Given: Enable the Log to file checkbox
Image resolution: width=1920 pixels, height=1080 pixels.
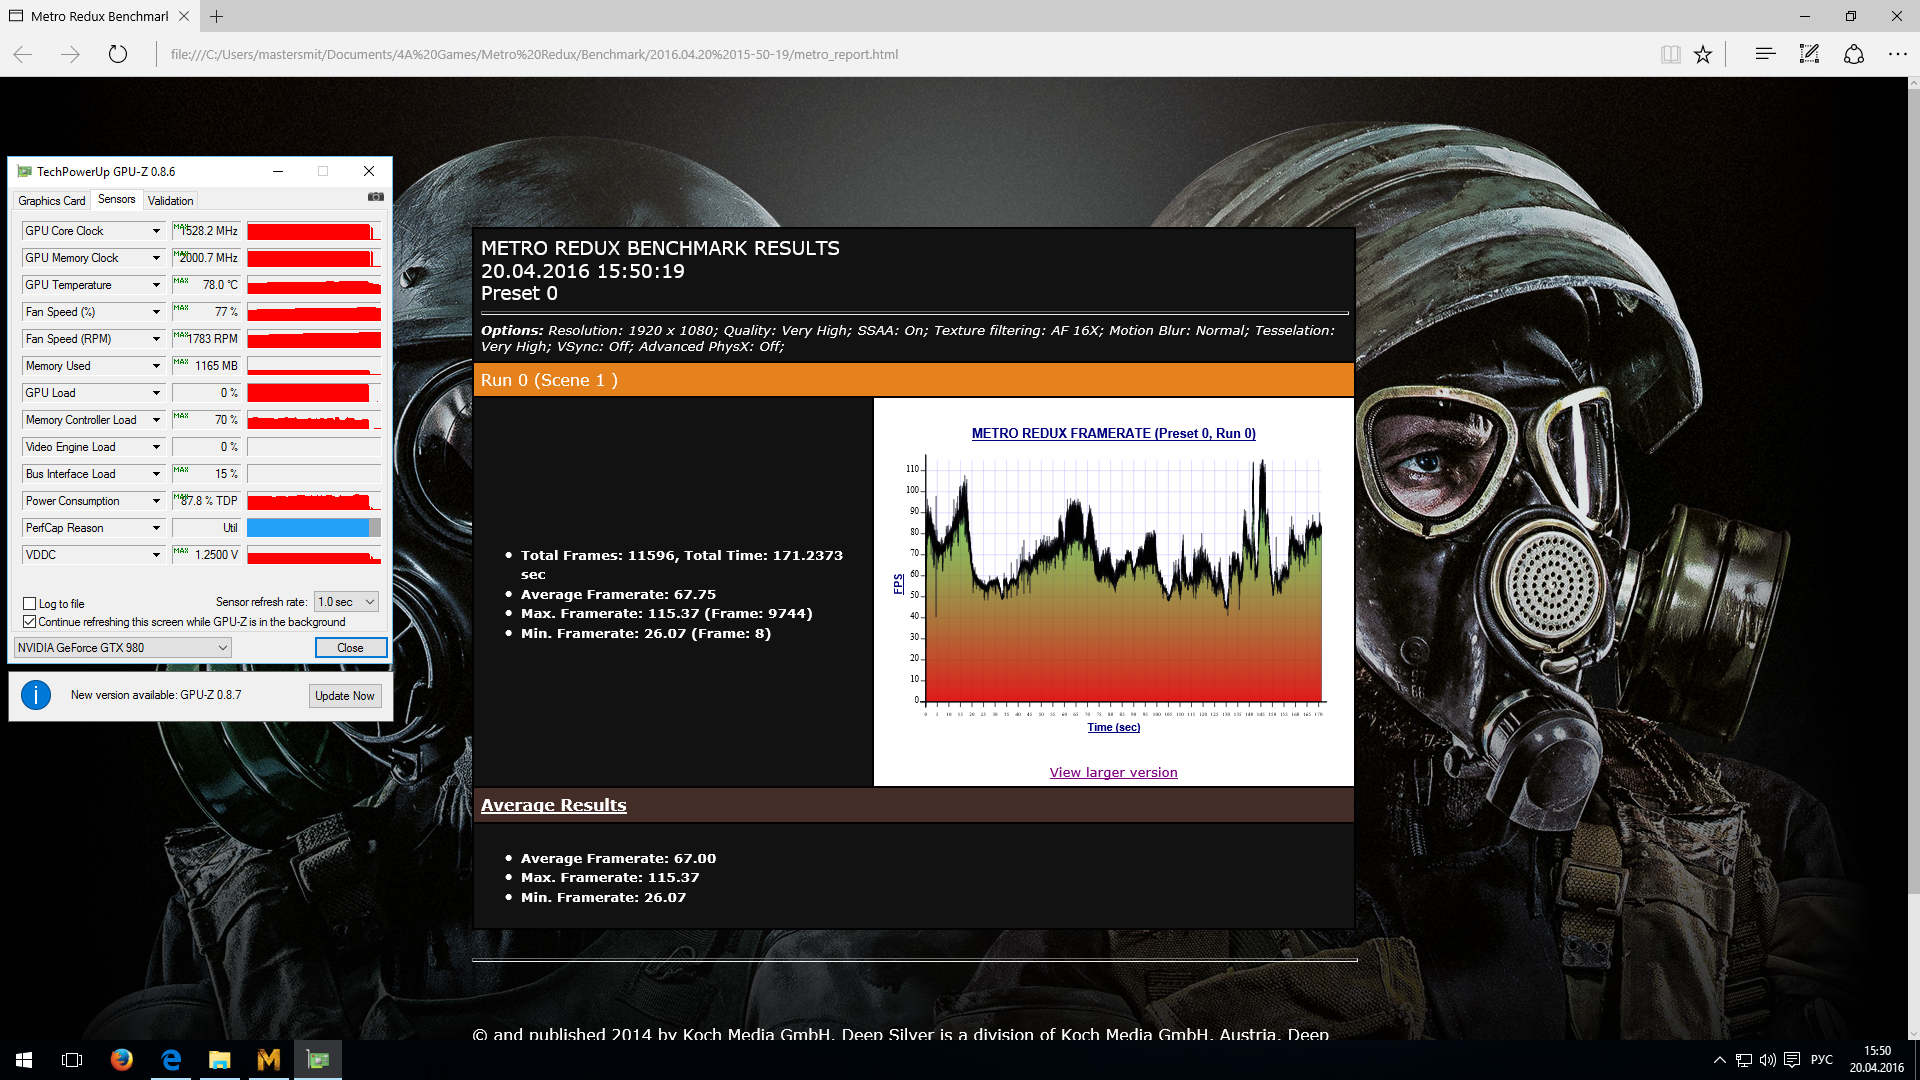Looking at the screenshot, I should pos(30,604).
